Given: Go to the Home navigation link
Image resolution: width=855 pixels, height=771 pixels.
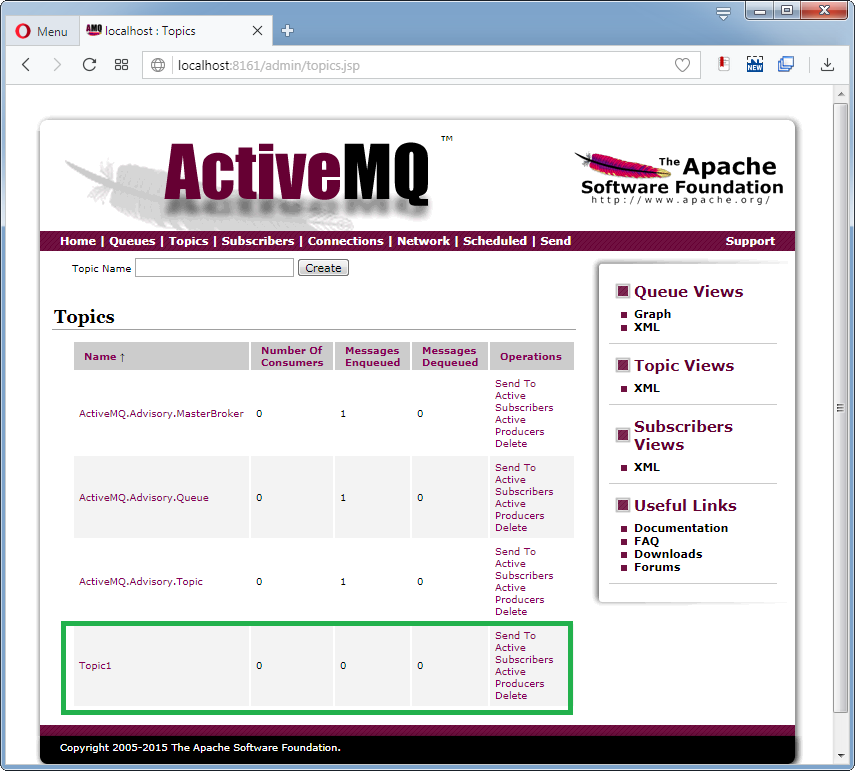Looking at the screenshot, I should pyautogui.click(x=78, y=241).
